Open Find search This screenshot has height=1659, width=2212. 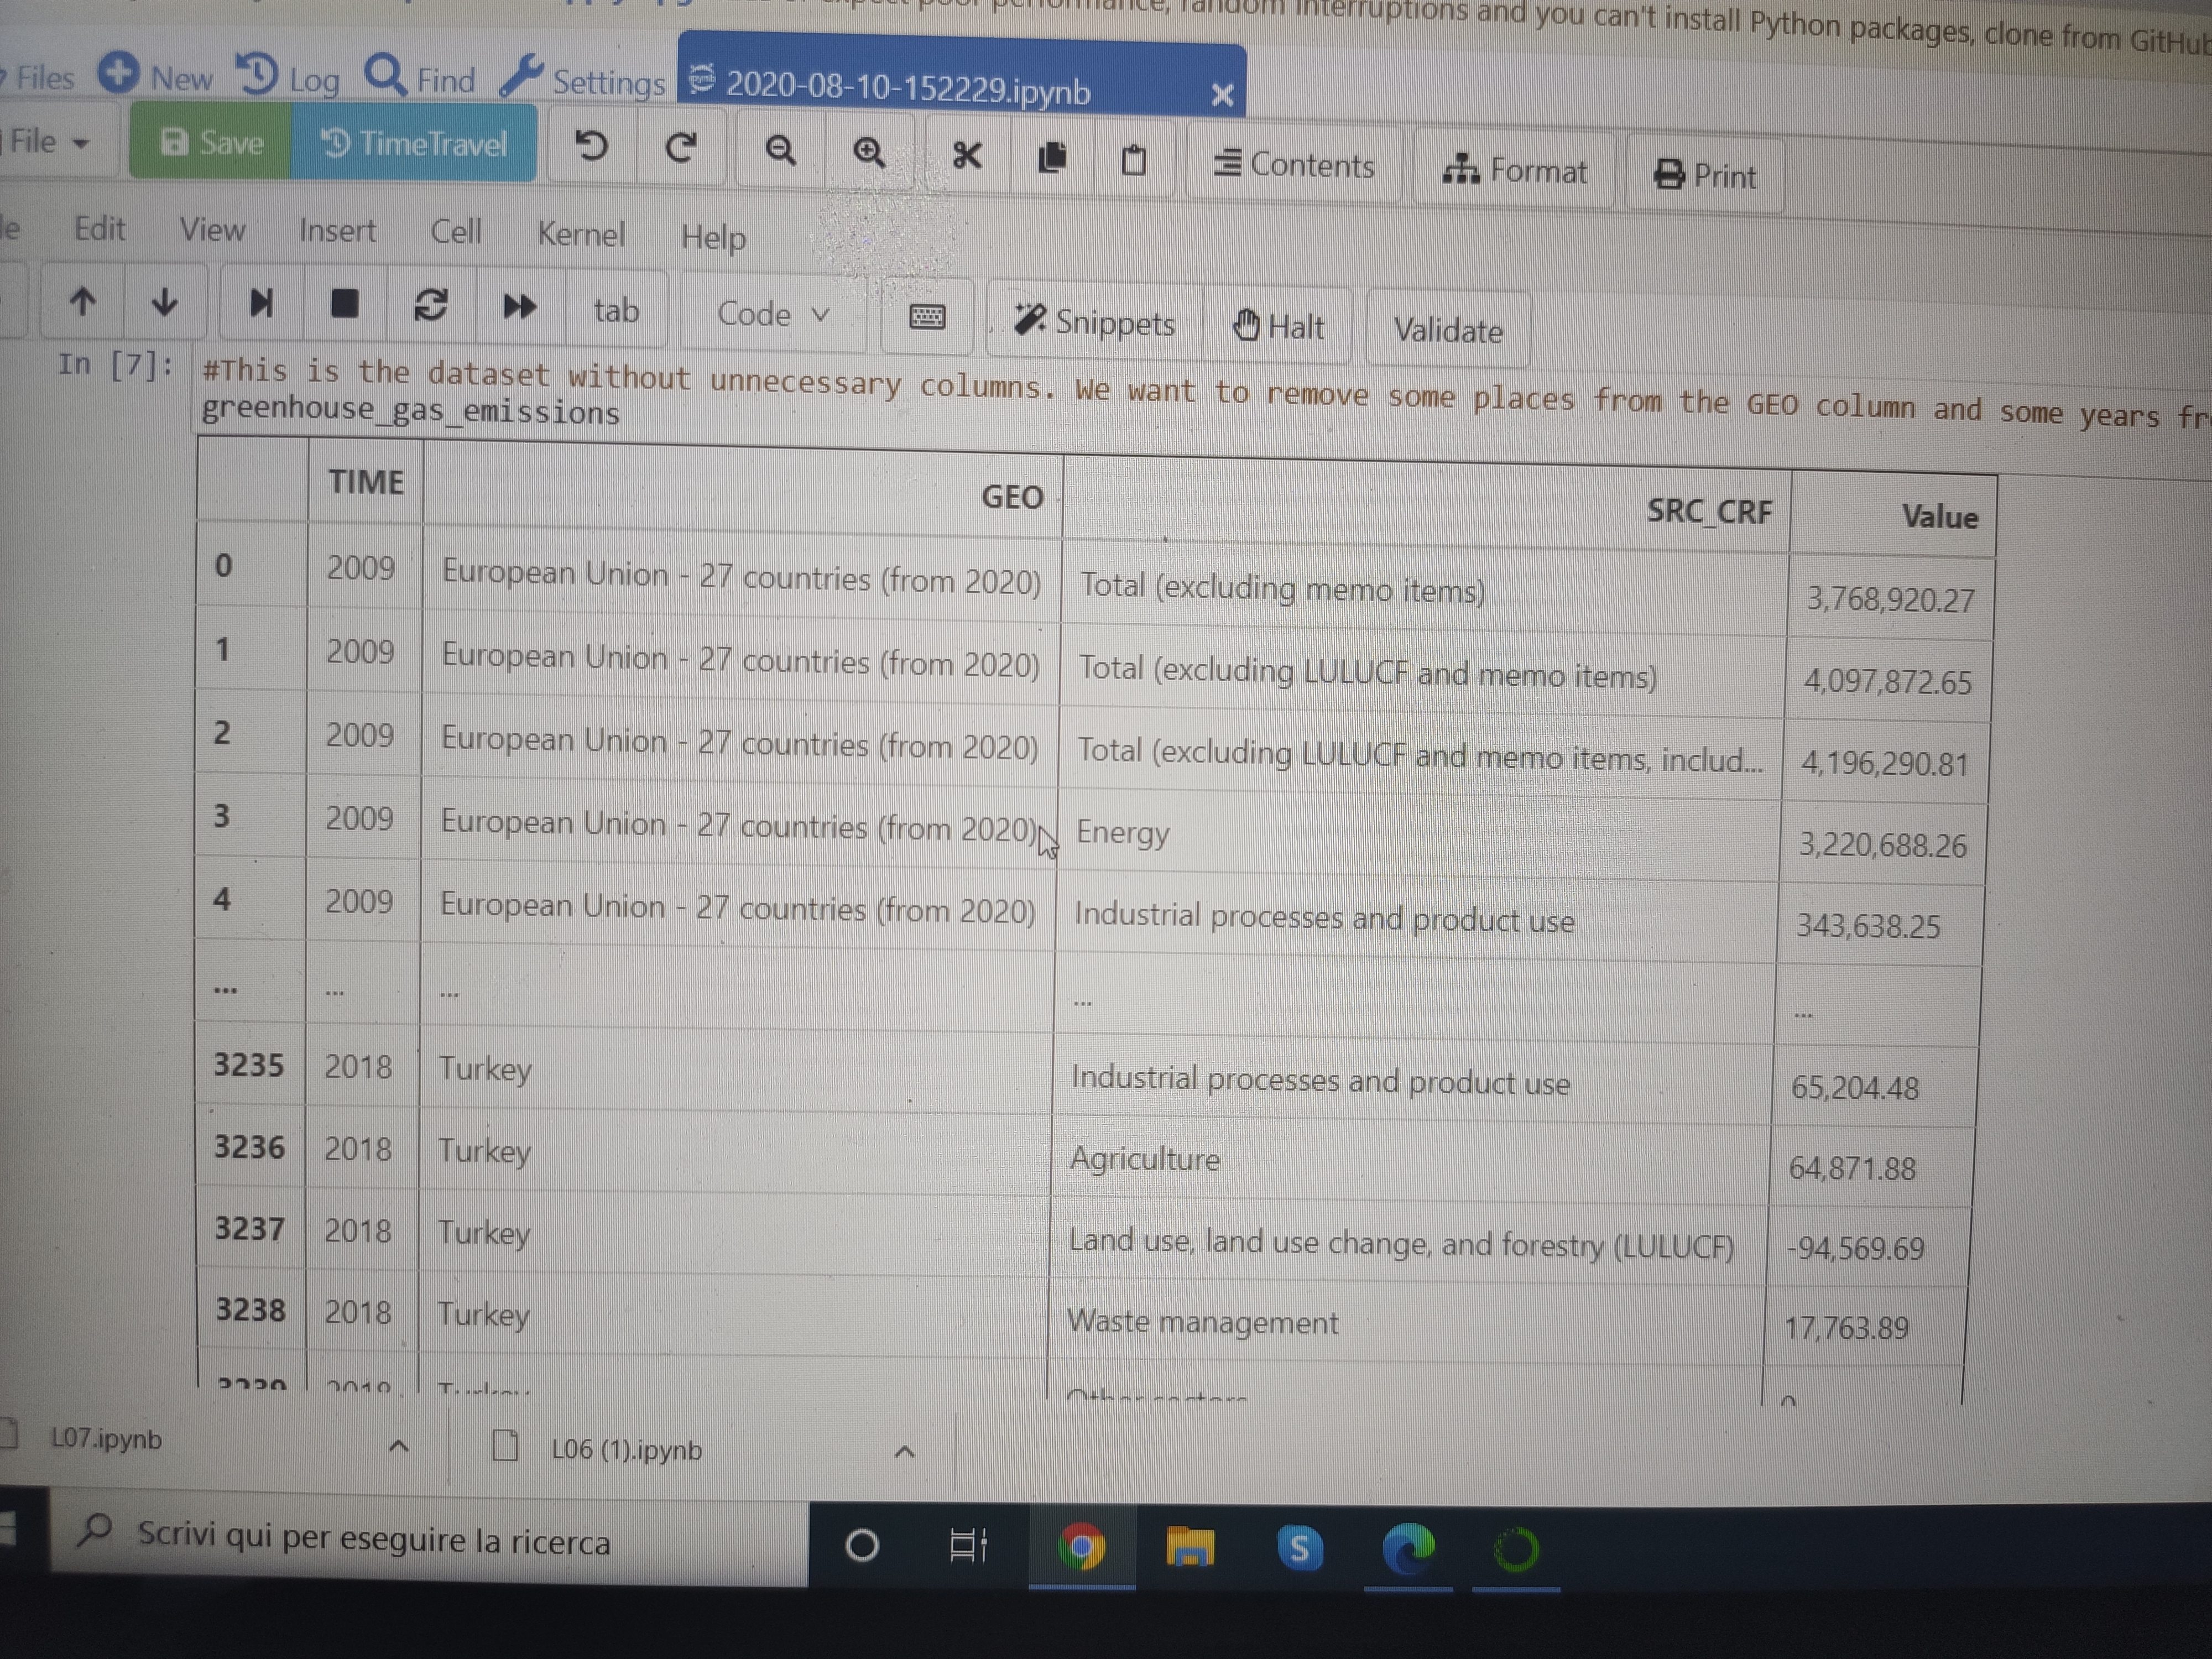tap(420, 78)
